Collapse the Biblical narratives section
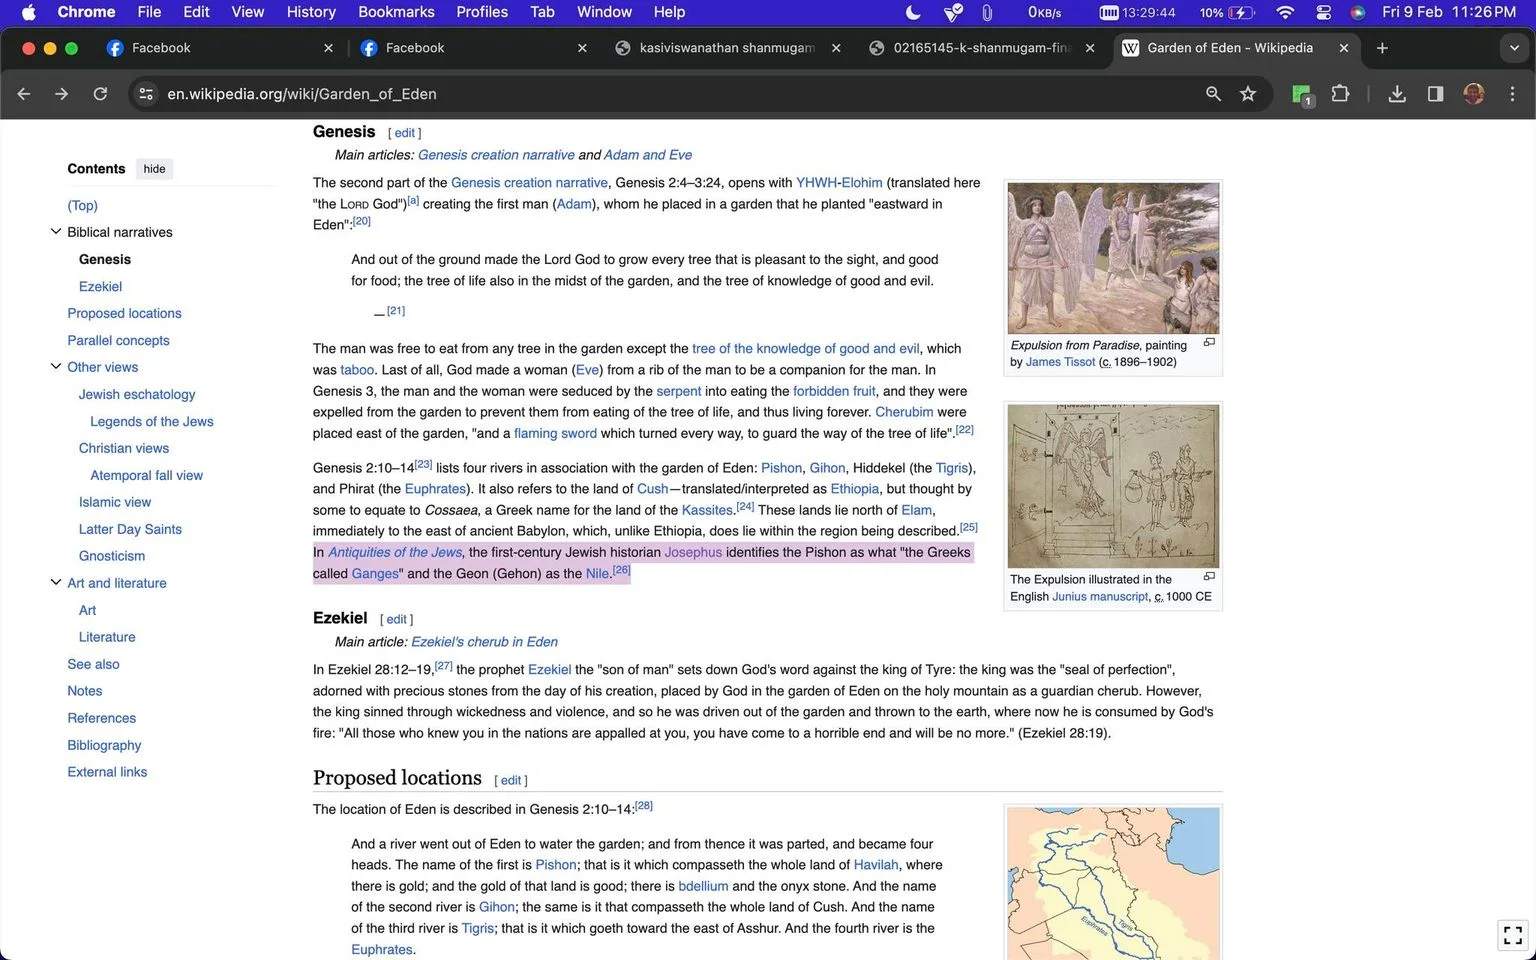This screenshot has height=960, width=1536. tap(56, 232)
